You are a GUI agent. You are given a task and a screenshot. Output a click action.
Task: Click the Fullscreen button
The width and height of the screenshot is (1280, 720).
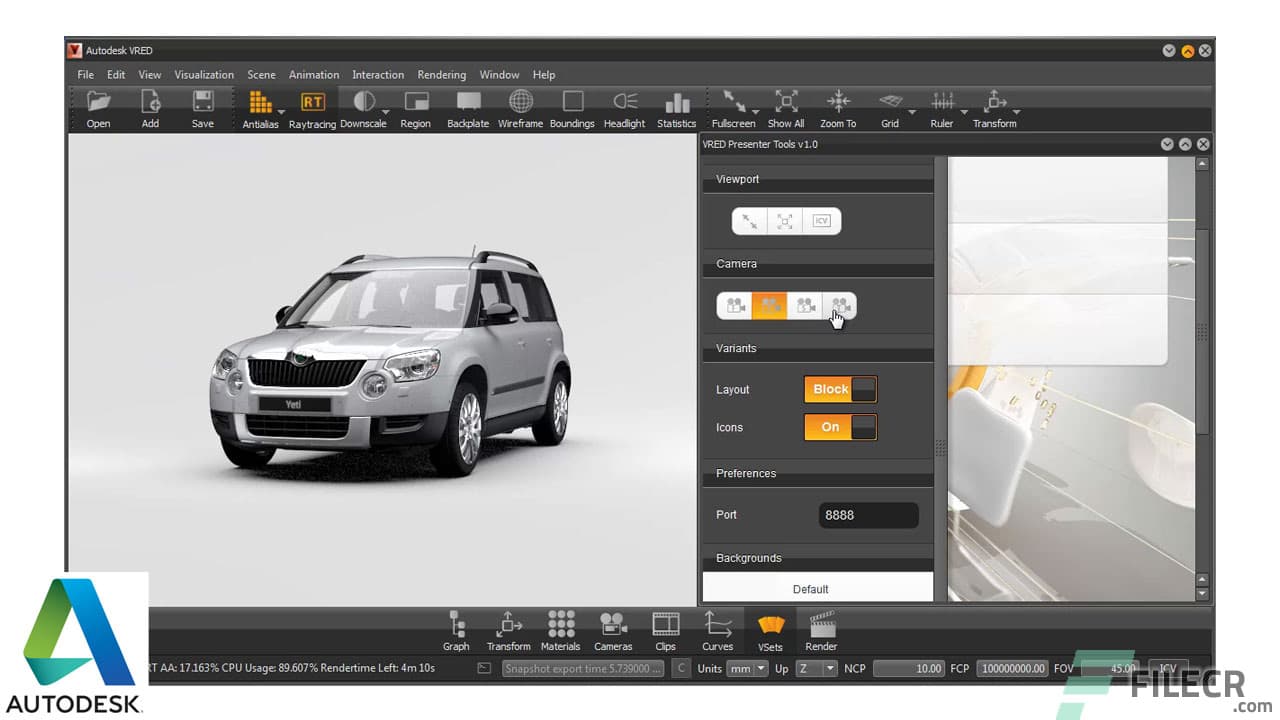733,105
